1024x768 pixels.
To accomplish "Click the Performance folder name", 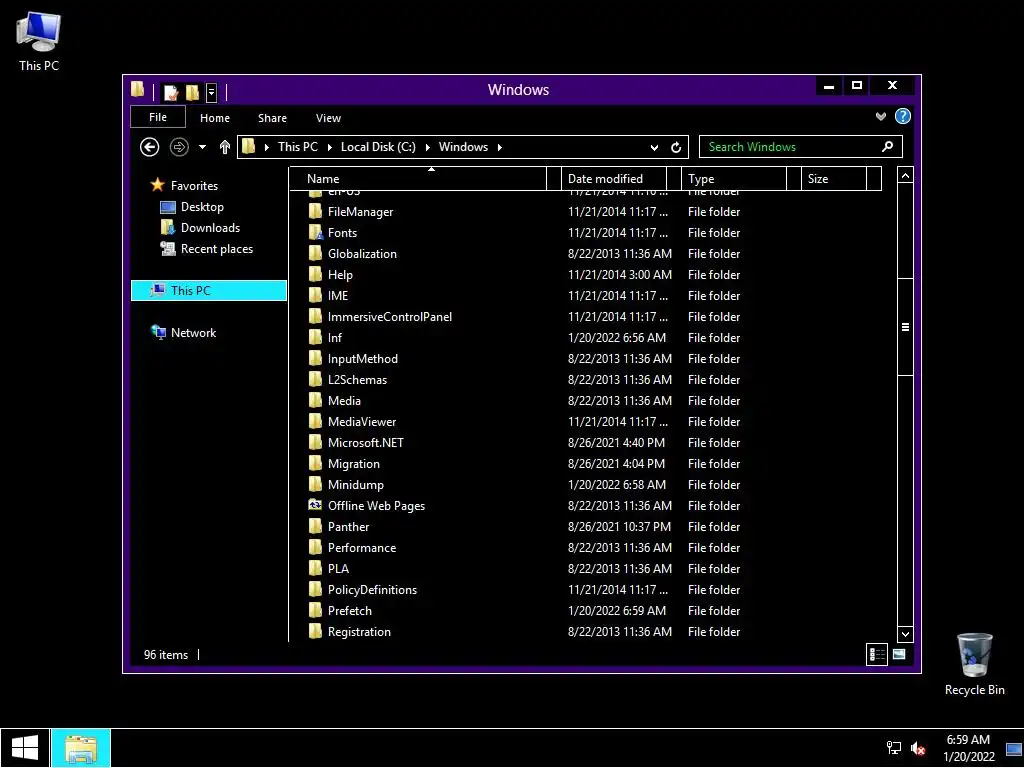I will 362,548.
